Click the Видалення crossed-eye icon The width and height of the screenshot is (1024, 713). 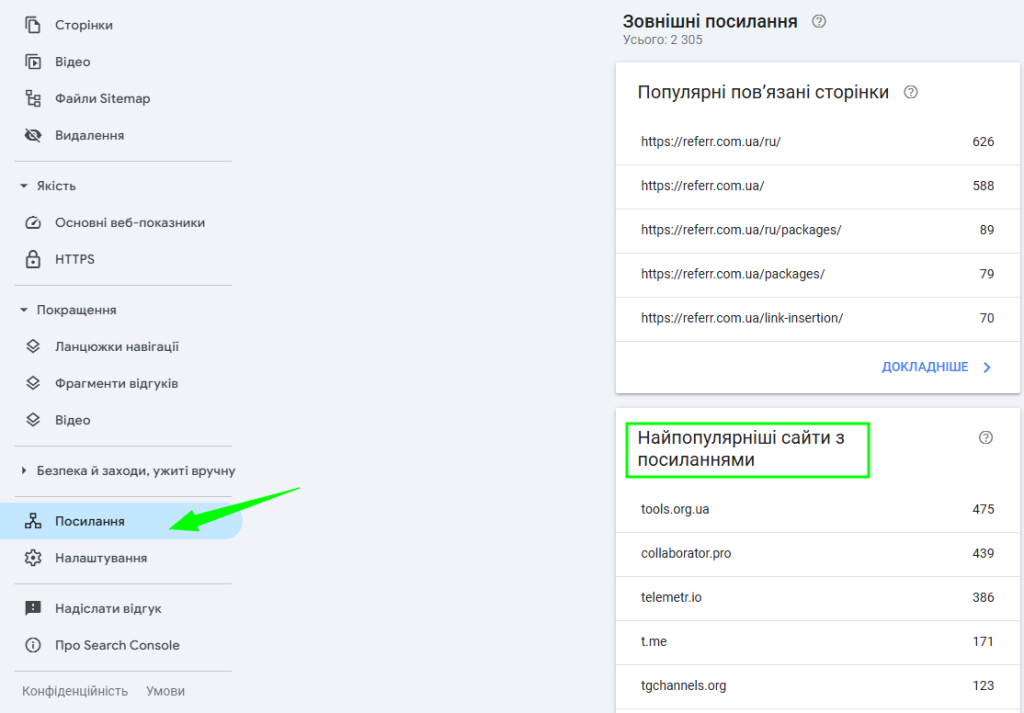(x=33, y=135)
